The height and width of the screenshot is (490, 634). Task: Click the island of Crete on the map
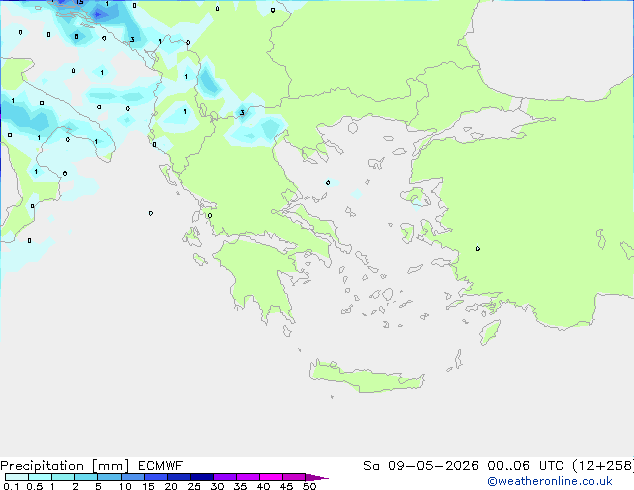click(366, 377)
